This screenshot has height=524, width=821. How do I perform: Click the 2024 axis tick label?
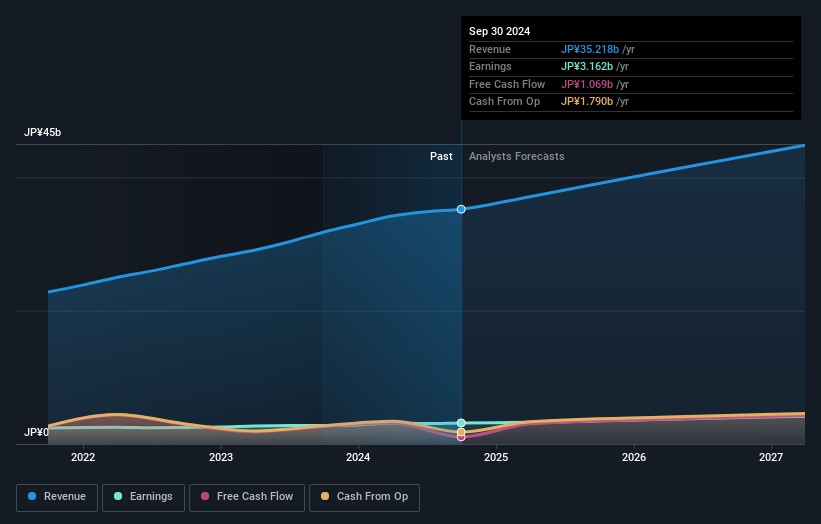click(x=358, y=458)
